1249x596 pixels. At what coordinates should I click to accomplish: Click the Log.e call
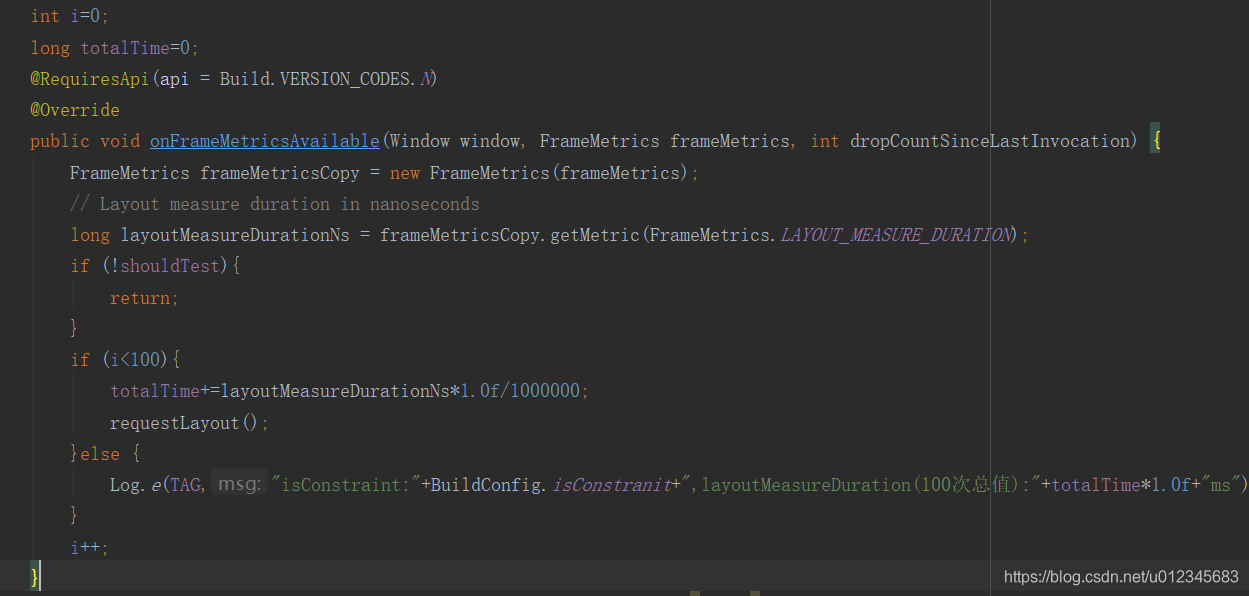click(x=136, y=485)
